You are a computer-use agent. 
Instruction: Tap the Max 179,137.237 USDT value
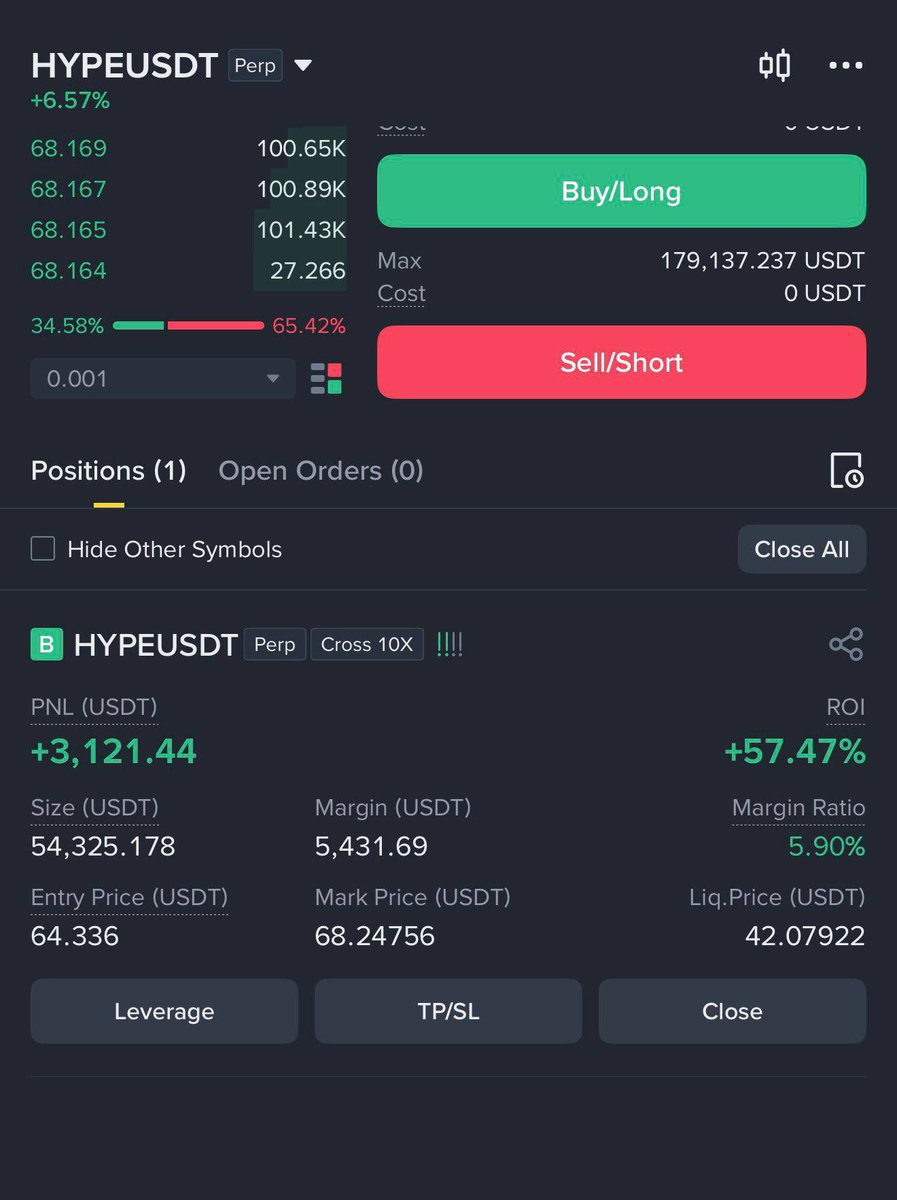click(762, 261)
